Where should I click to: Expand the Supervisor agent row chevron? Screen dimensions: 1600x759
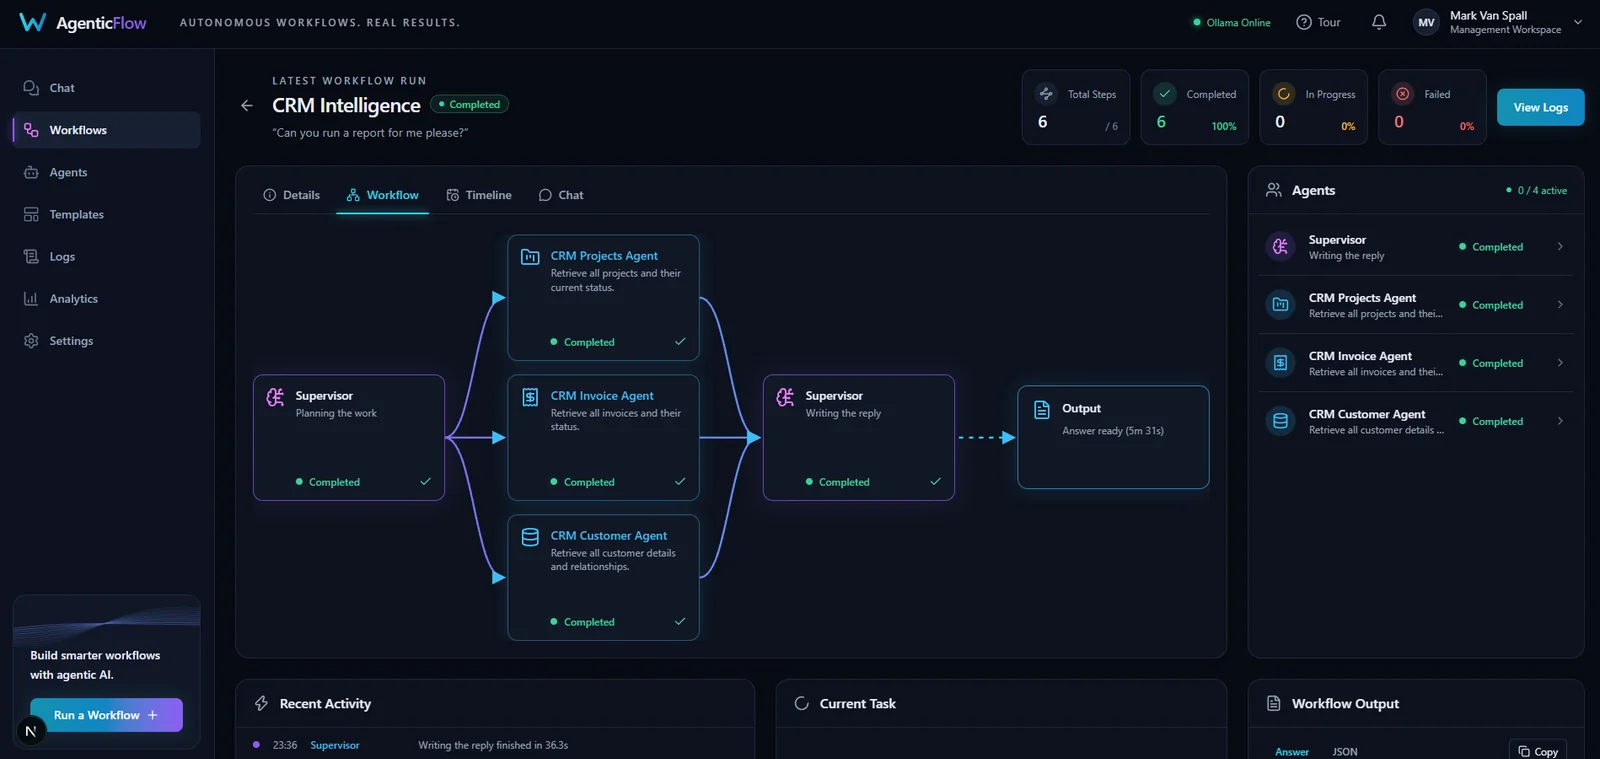pyautogui.click(x=1560, y=247)
